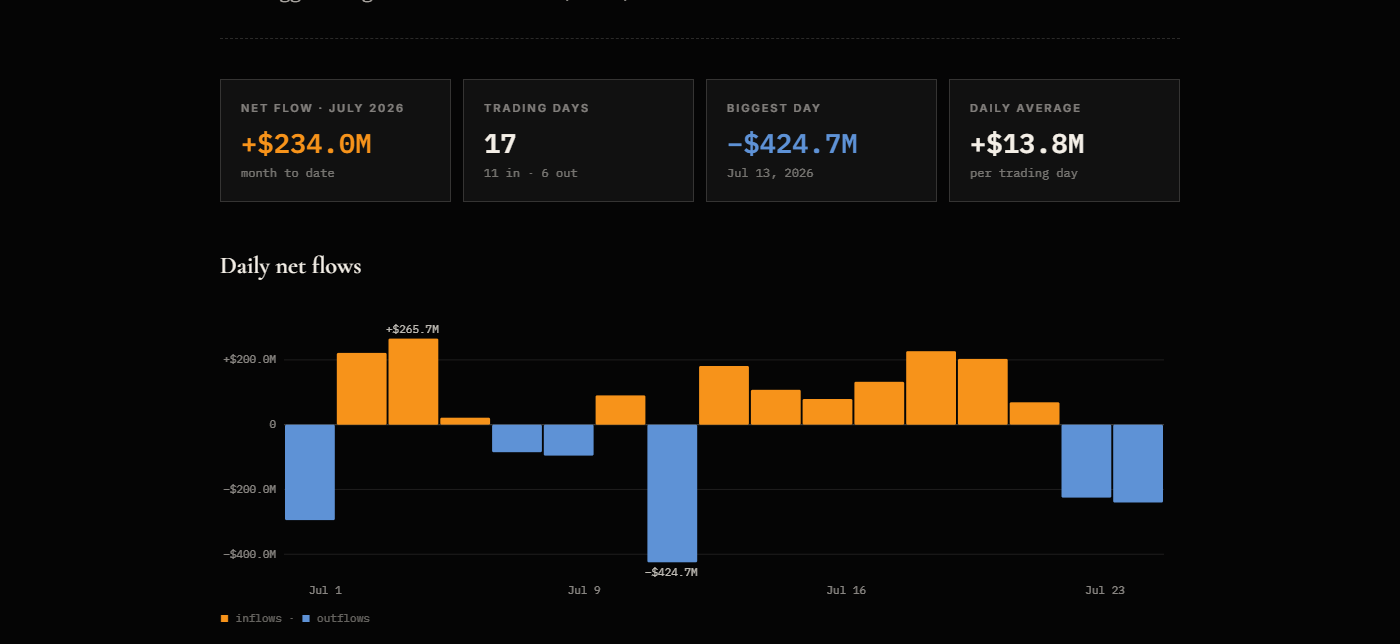Open the Trading Days card heading

point(537,108)
